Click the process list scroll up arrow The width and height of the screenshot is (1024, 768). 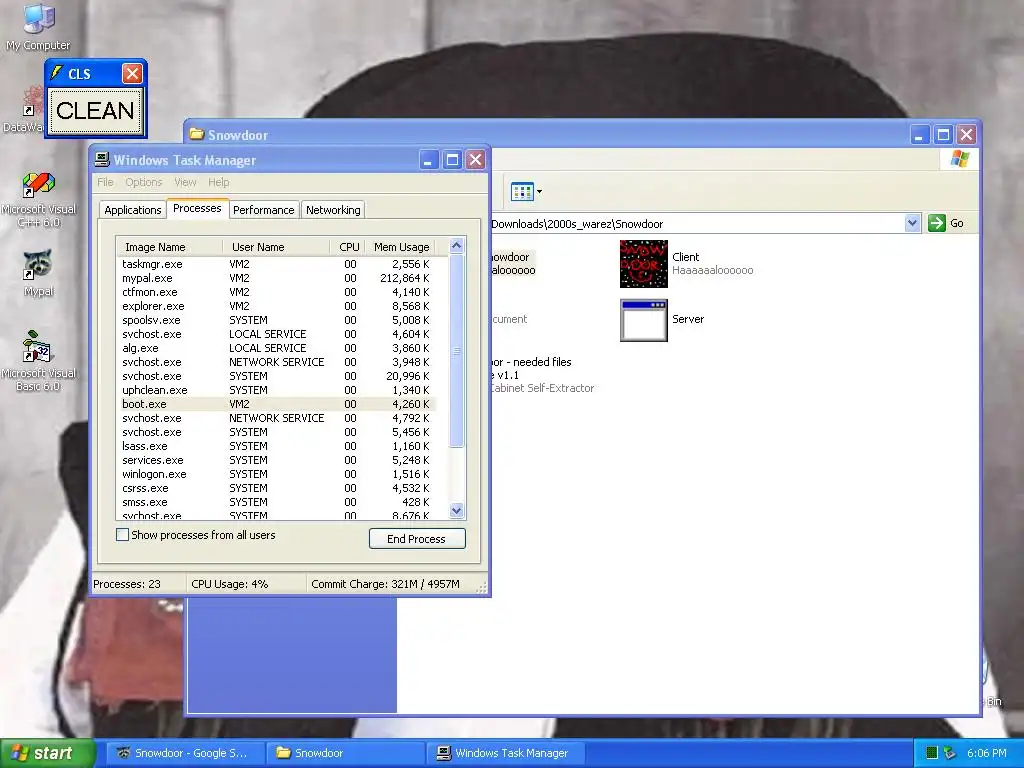point(456,246)
